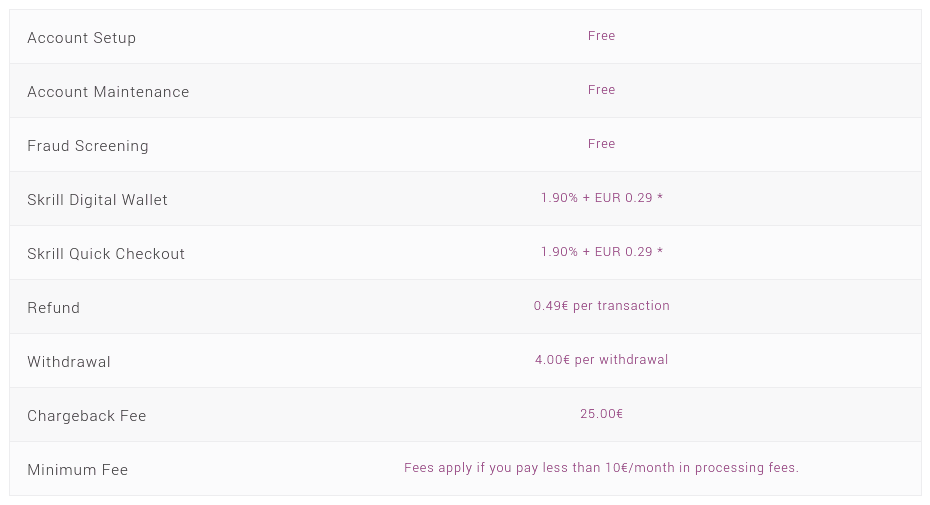Select the Free value for Fraud Screening
930x505 pixels.
(601, 144)
